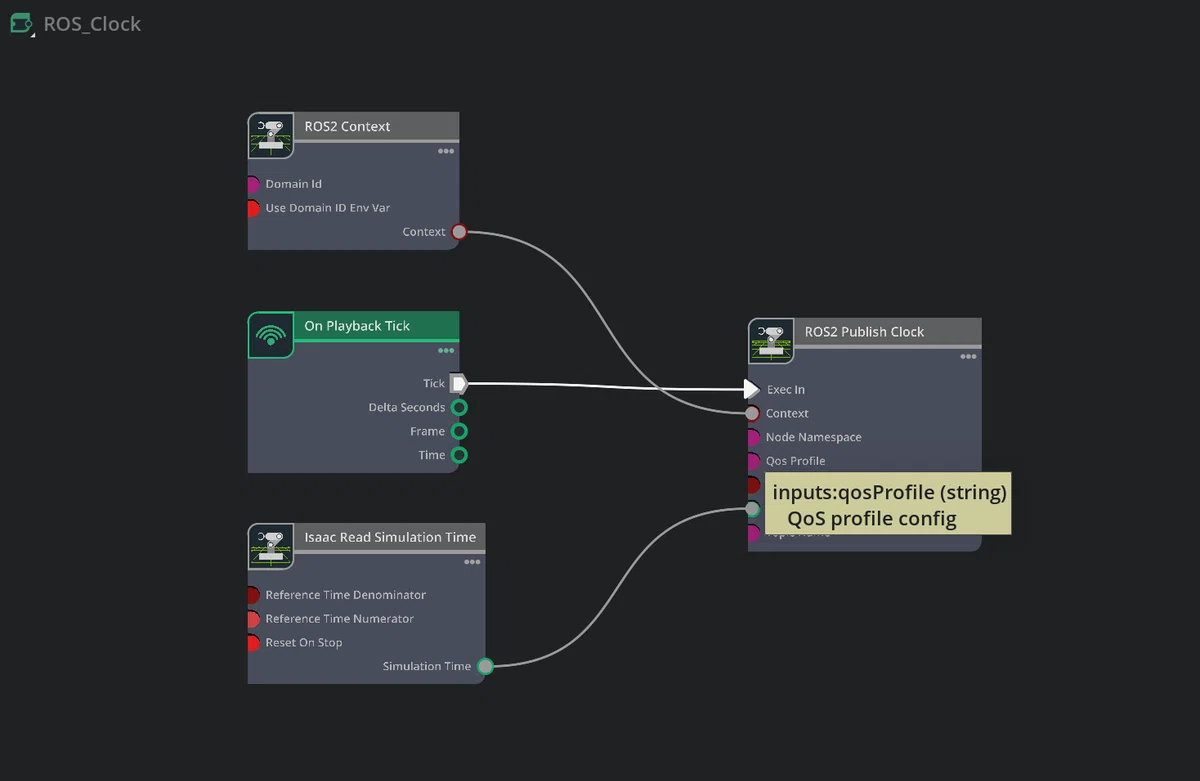
Task: Click the Reference Time Numerator label
Action: pos(340,619)
